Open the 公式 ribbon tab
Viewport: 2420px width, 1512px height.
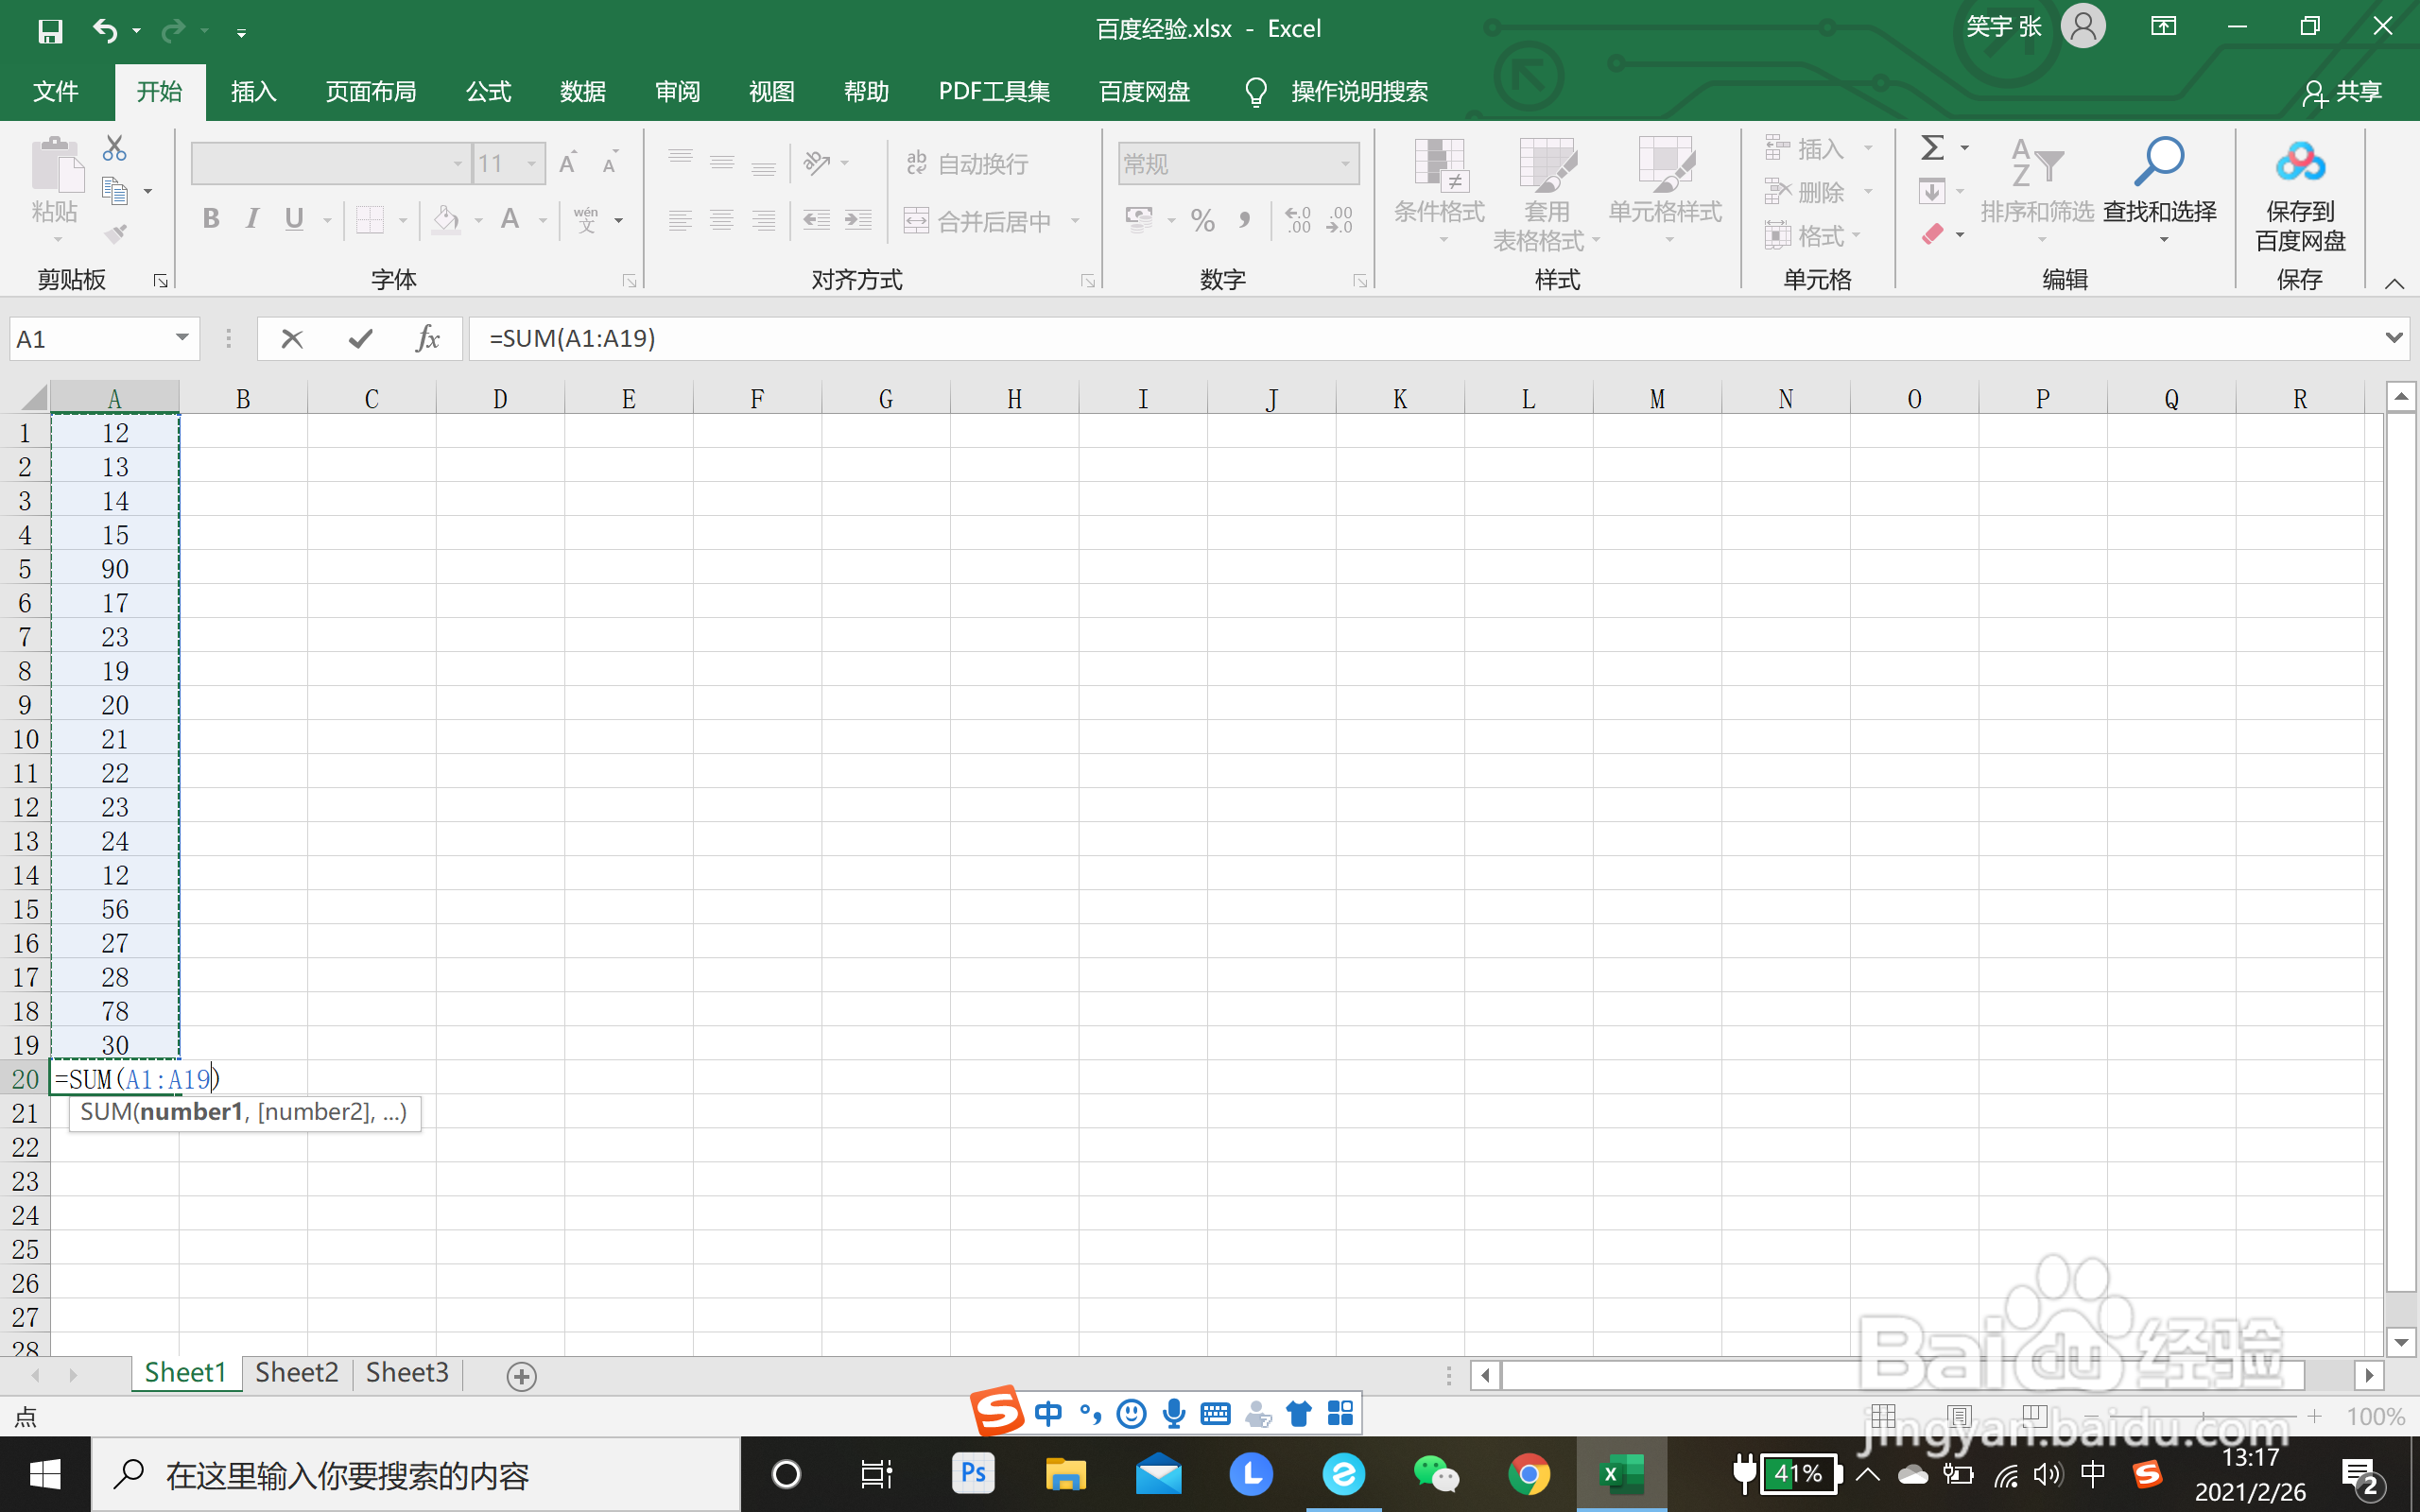(x=488, y=92)
